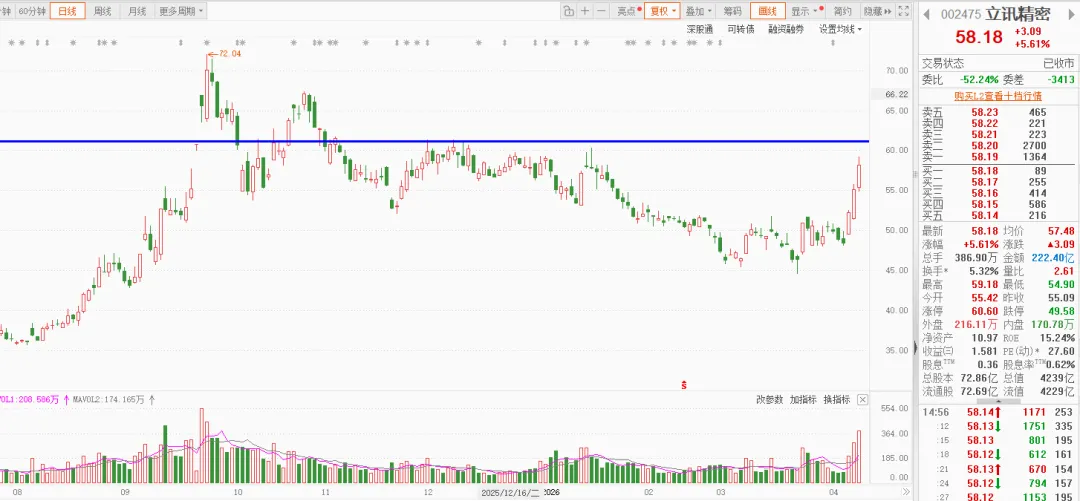Click 跌停 price 49.58
1080x501 pixels.
(1060, 311)
